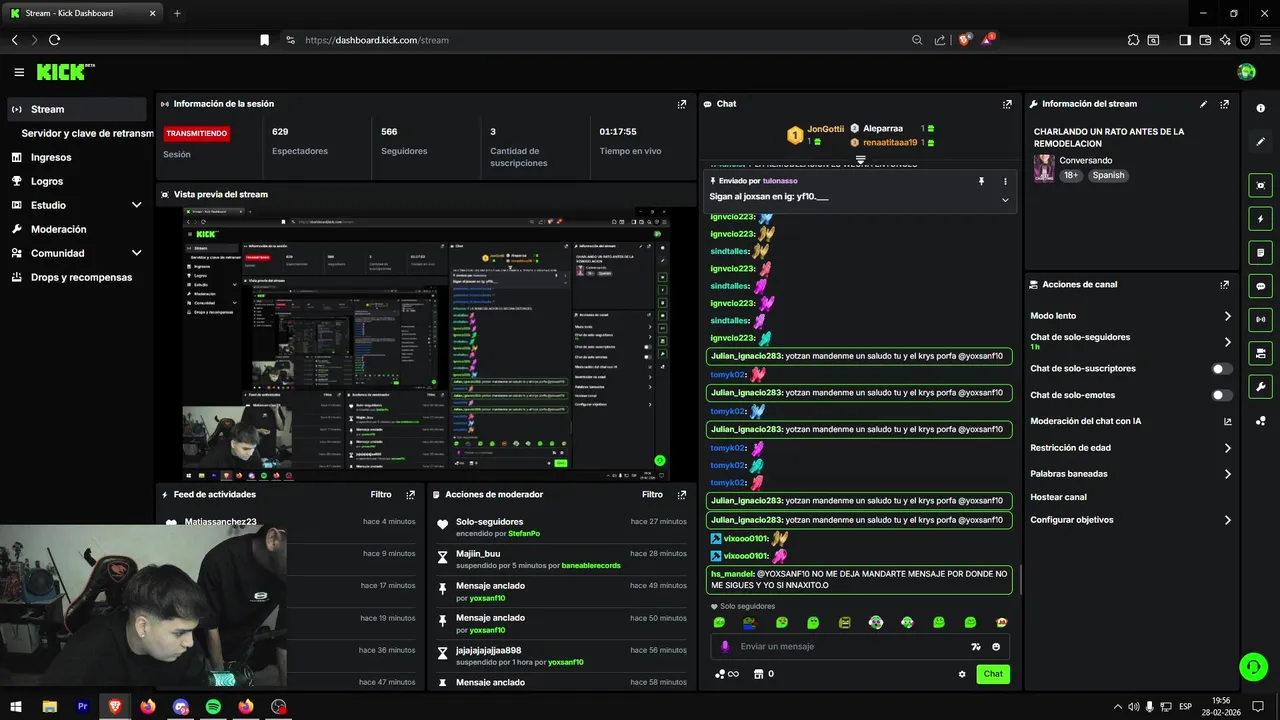Expand Palabras baneadas options
The image size is (1280, 720).
(x=1228, y=474)
